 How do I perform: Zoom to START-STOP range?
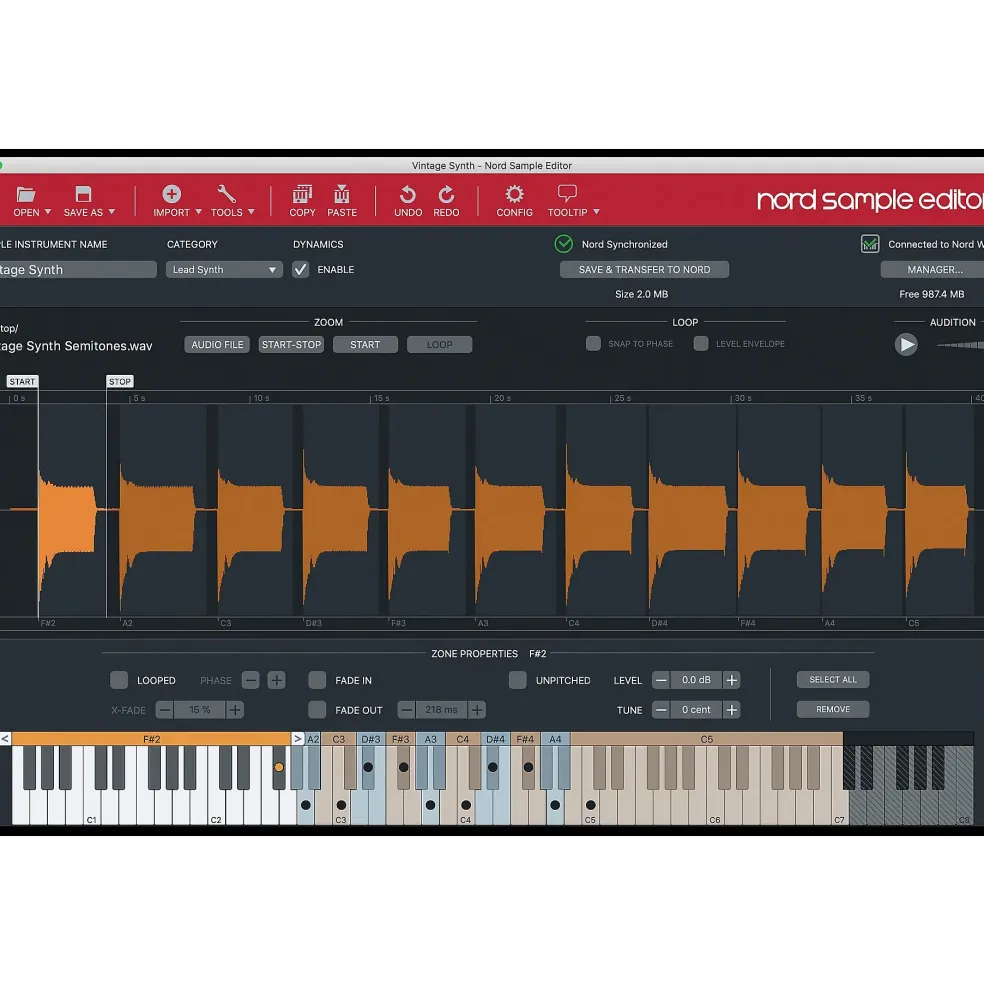click(x=291, y=344)
